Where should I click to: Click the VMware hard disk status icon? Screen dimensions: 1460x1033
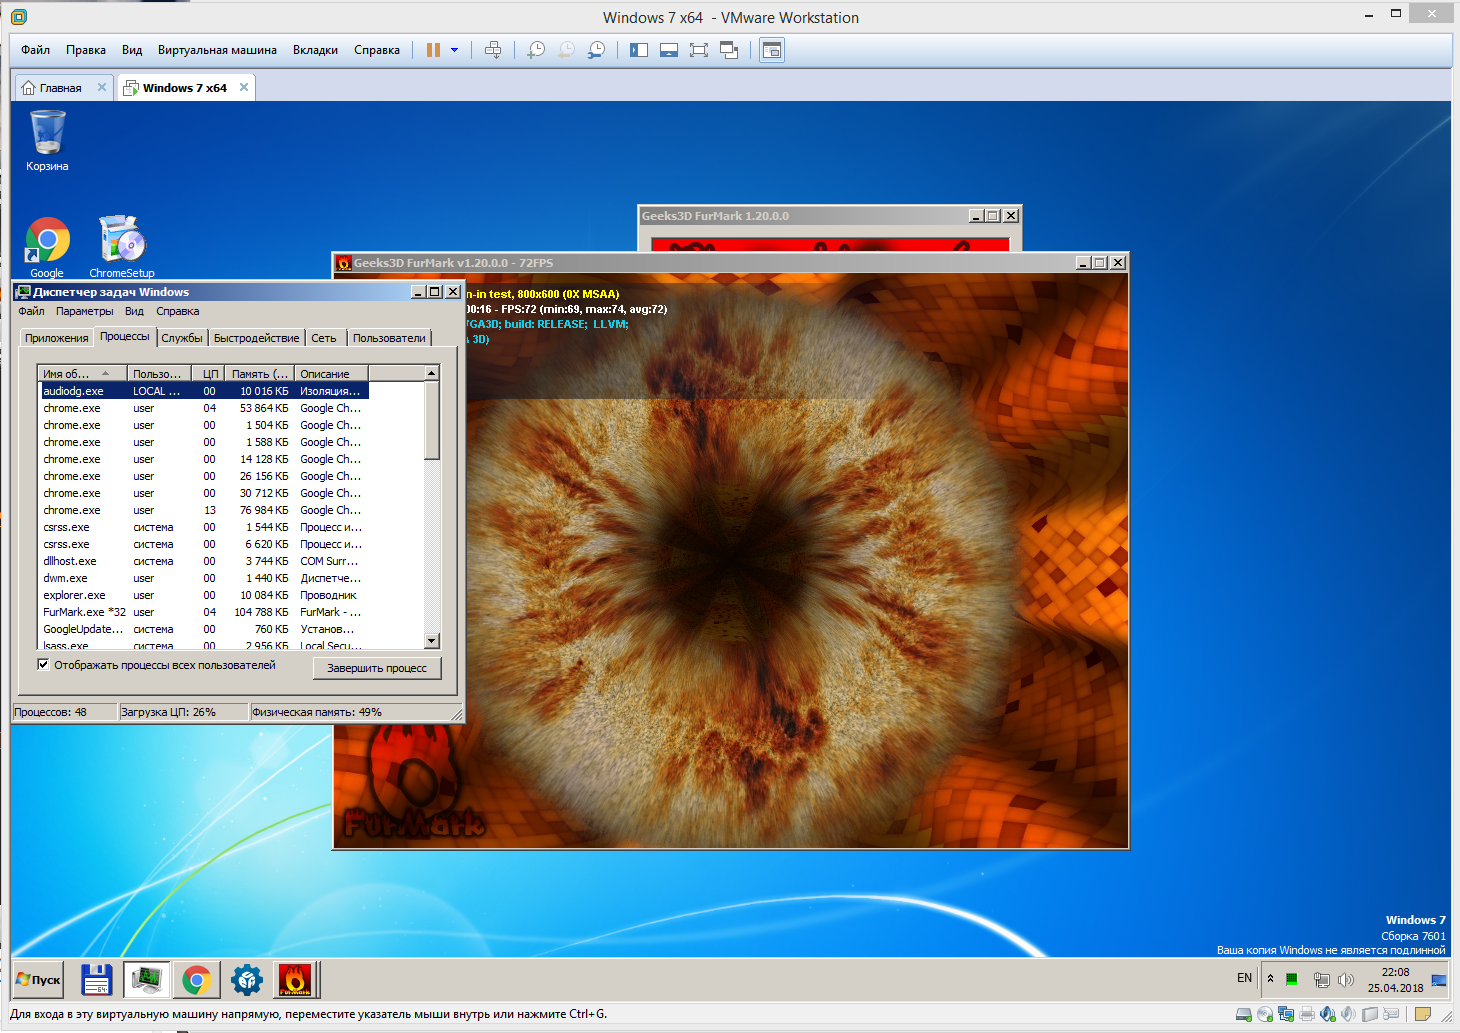tap(1244, 1014)
